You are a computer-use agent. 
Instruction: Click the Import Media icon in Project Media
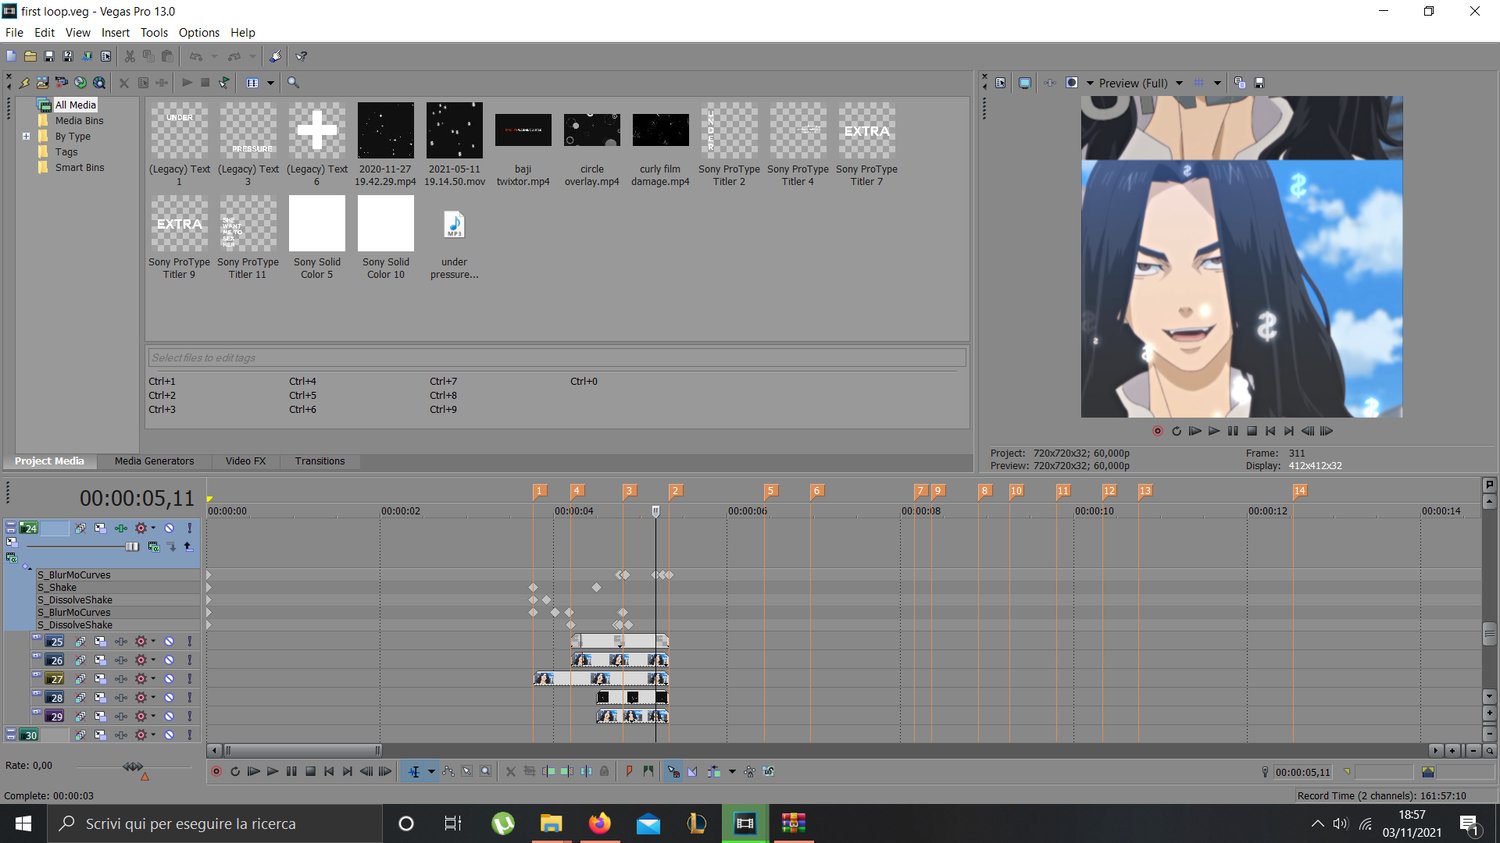pyautogui.click(x=43, y=82)
